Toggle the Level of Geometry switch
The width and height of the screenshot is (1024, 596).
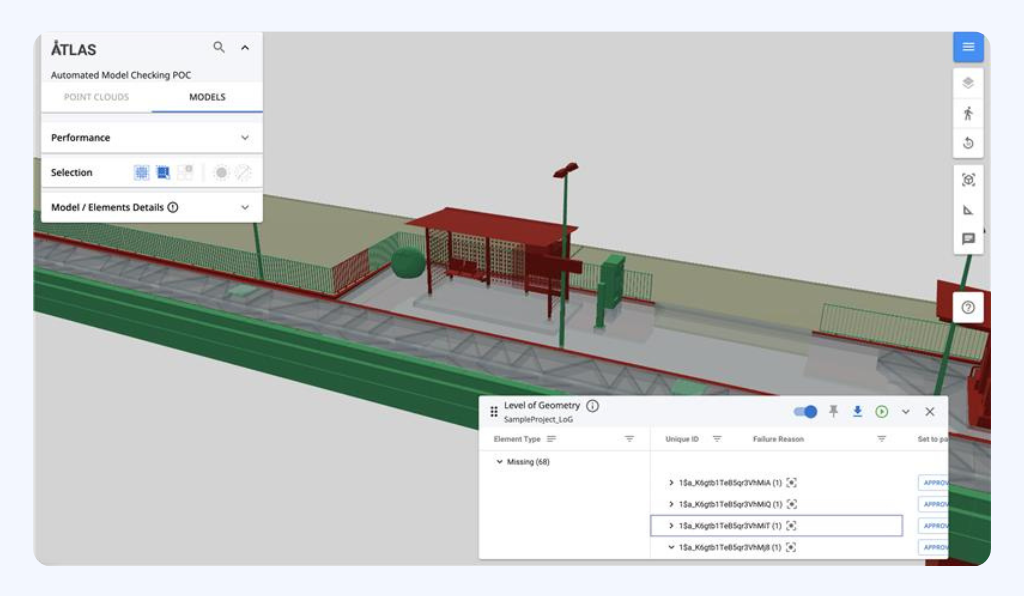(x=805, y=412)
